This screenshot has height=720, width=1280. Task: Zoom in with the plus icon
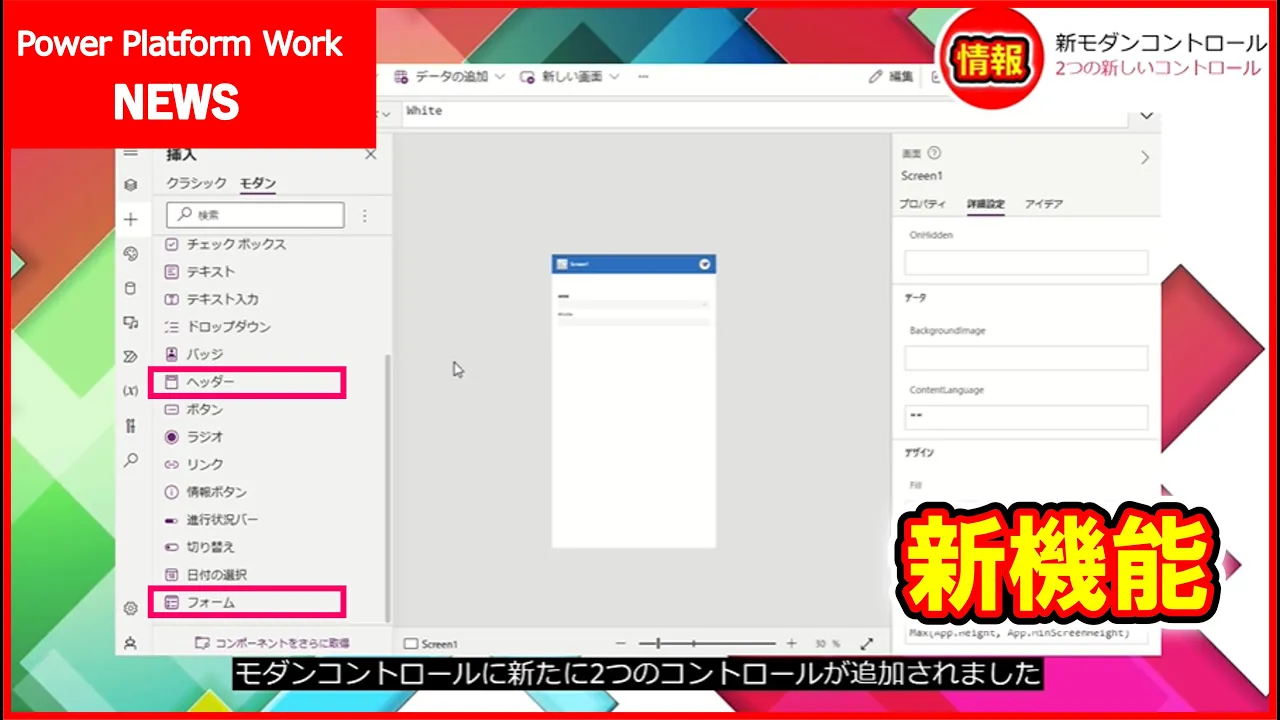pyautogui.click(x=791, y=643)
